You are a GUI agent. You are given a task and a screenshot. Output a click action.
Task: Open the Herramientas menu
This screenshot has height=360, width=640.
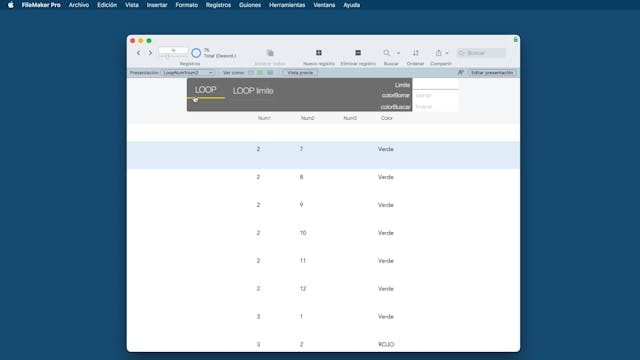(287, 5)
